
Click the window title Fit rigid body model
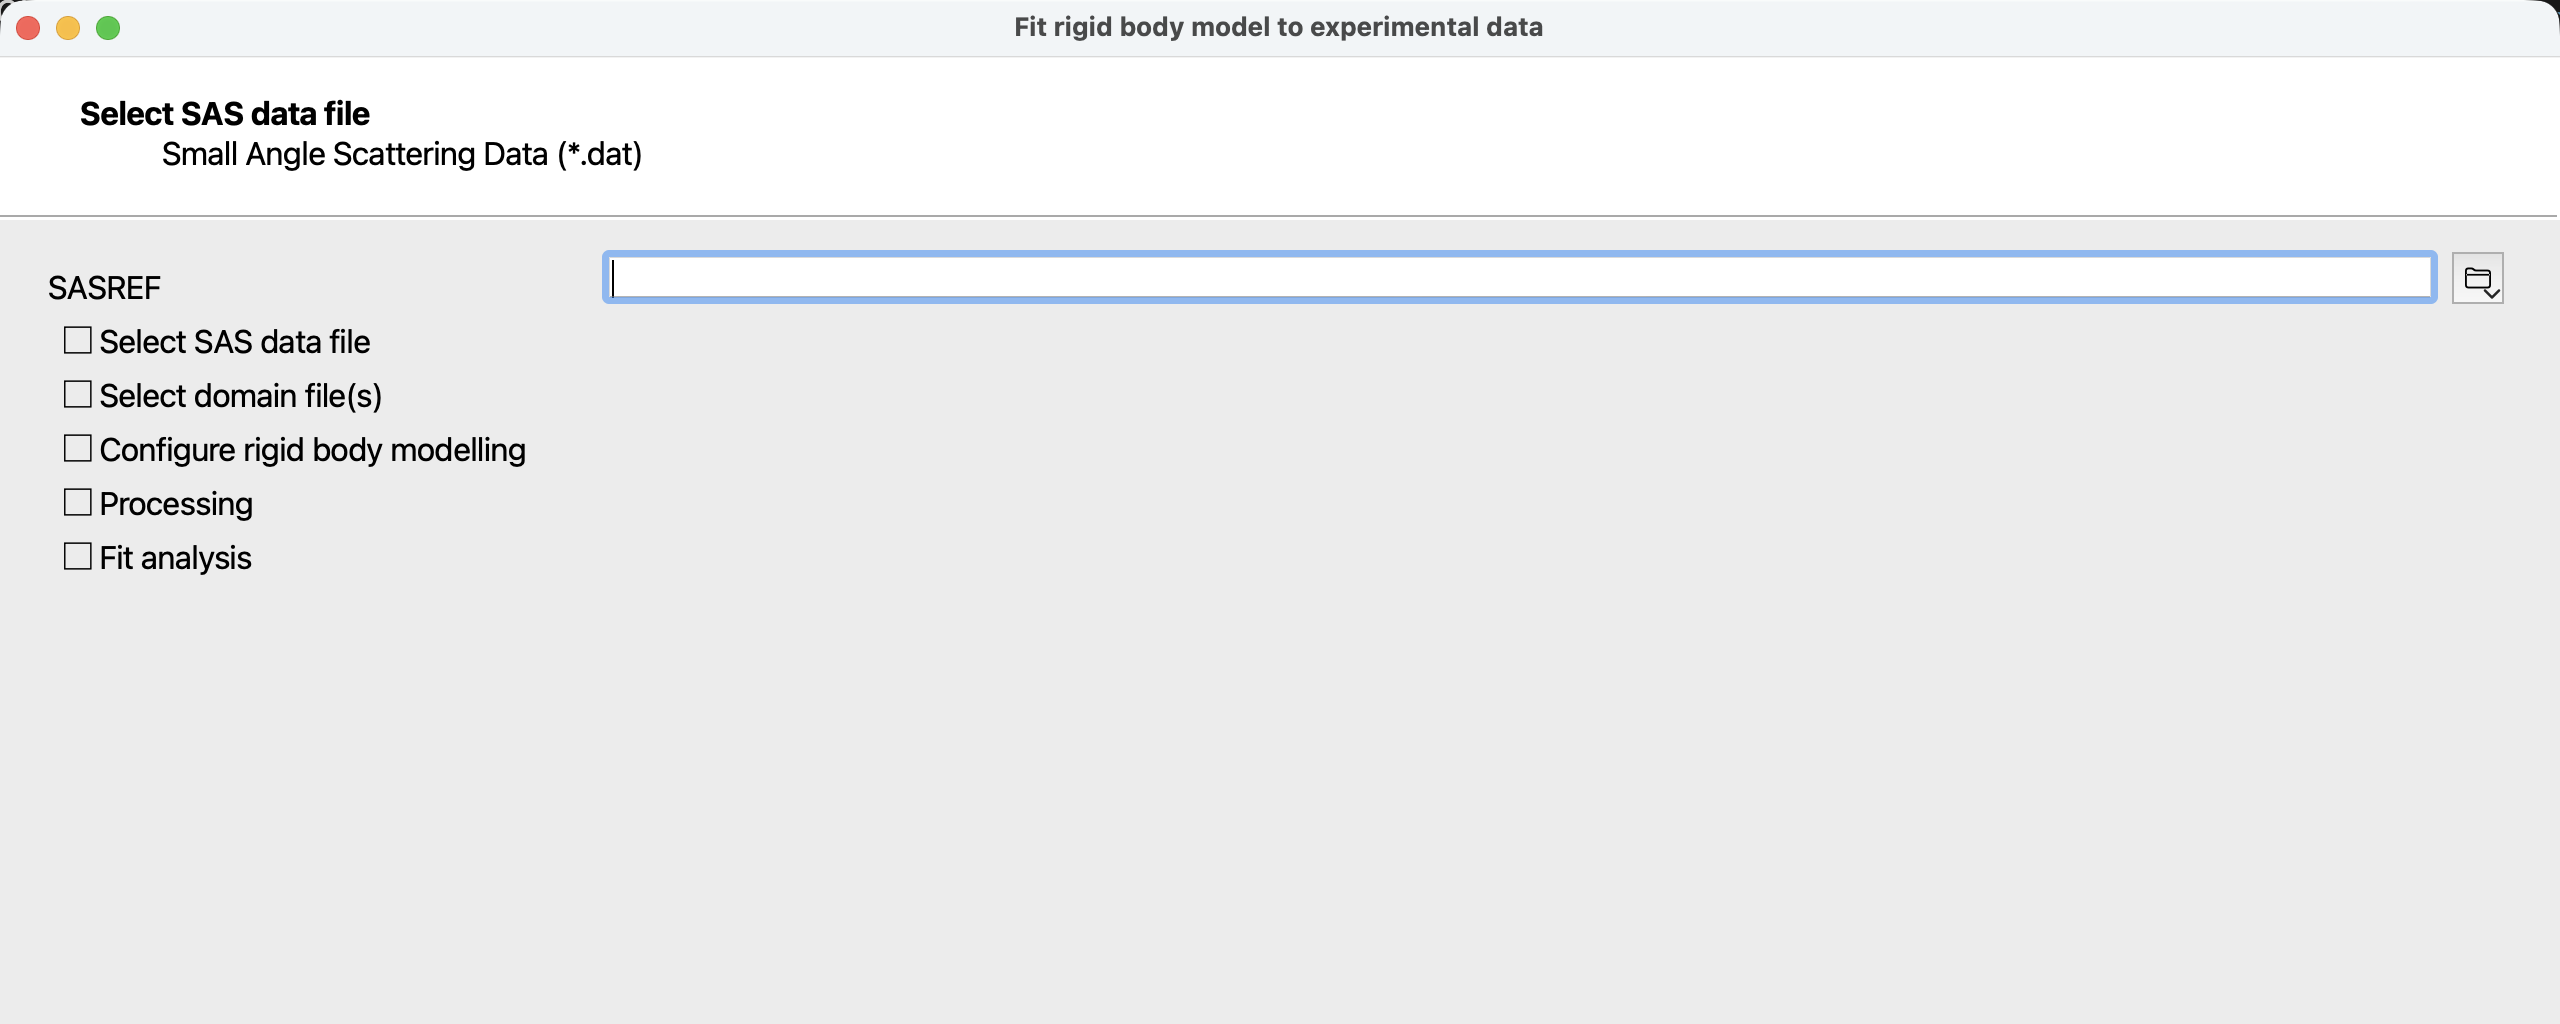[x=1278, y=27]
